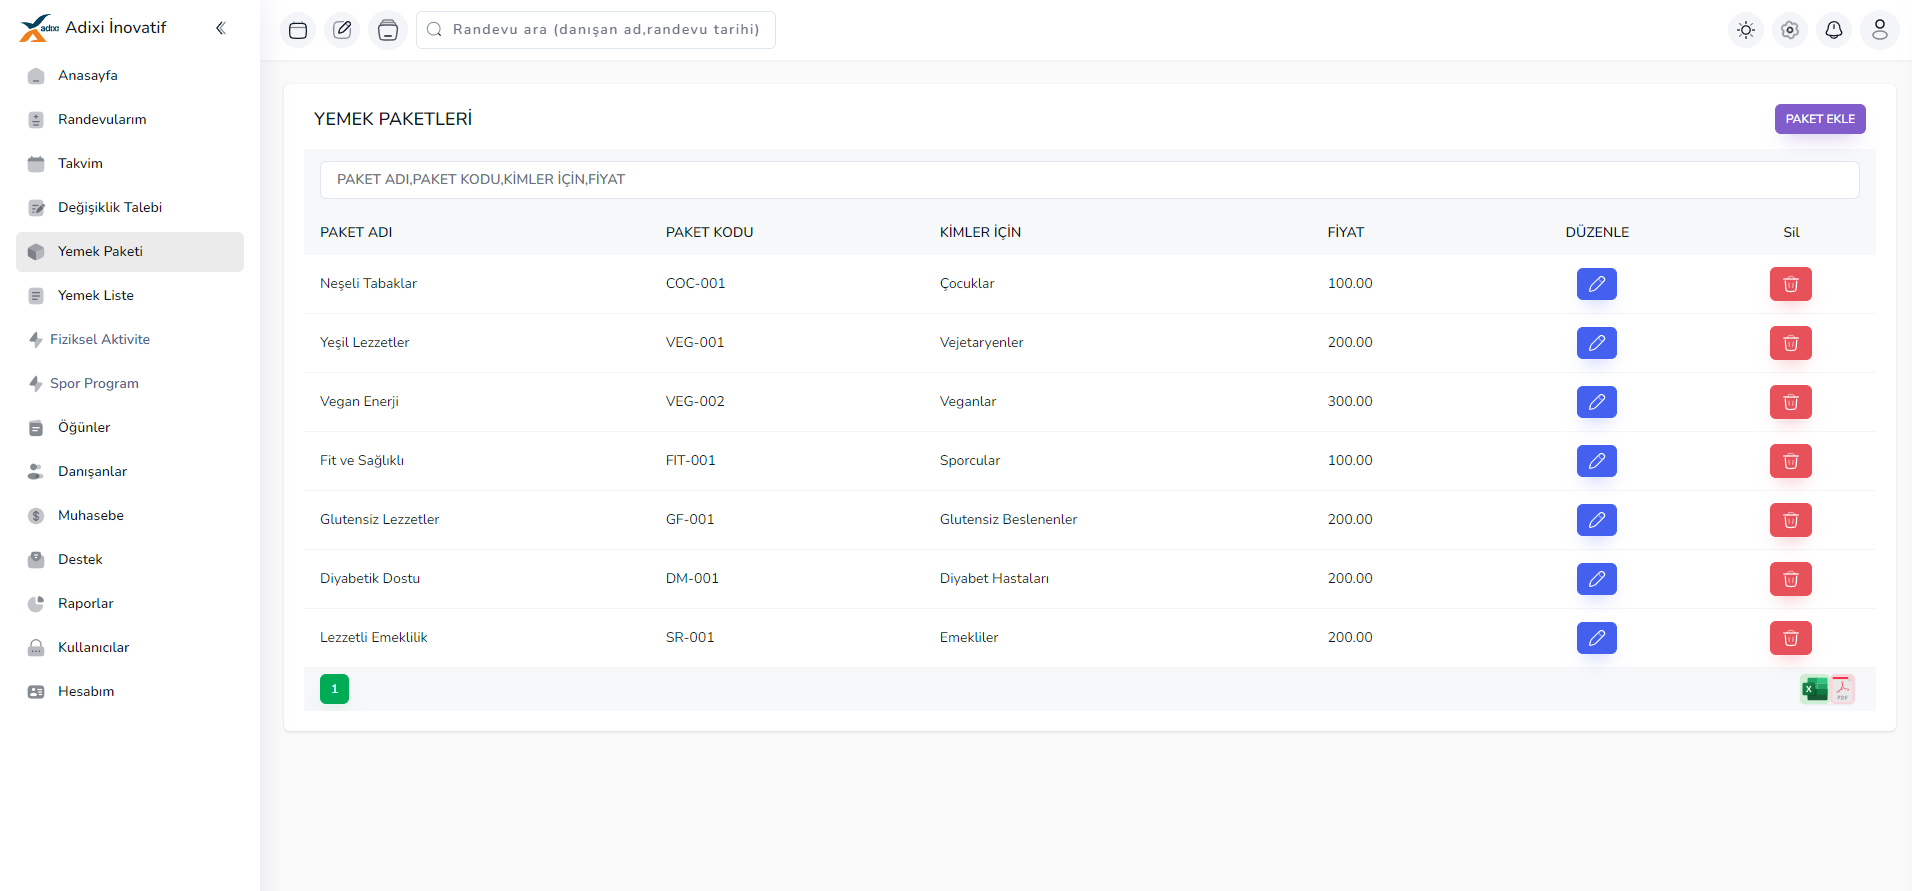Open Raporlar sidebar item

pyautogui.click(x=130, y=604)
